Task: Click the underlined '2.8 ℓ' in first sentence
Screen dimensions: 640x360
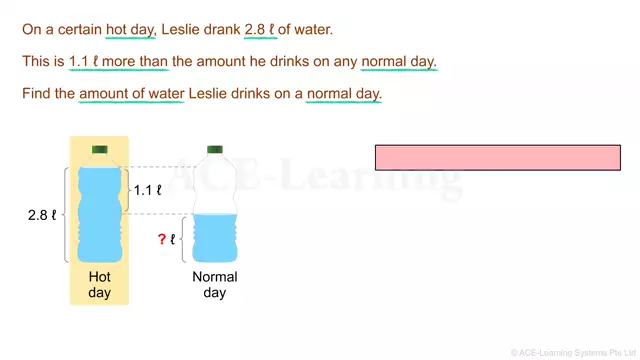Action: (x=260, y=30)
